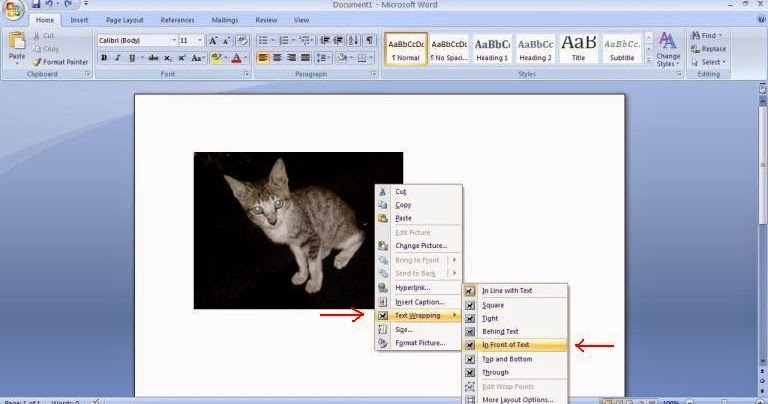This screenshot has height=404, width=768.
Task: Expand the Styles gallery More arrow
Action: pos(648,61)
